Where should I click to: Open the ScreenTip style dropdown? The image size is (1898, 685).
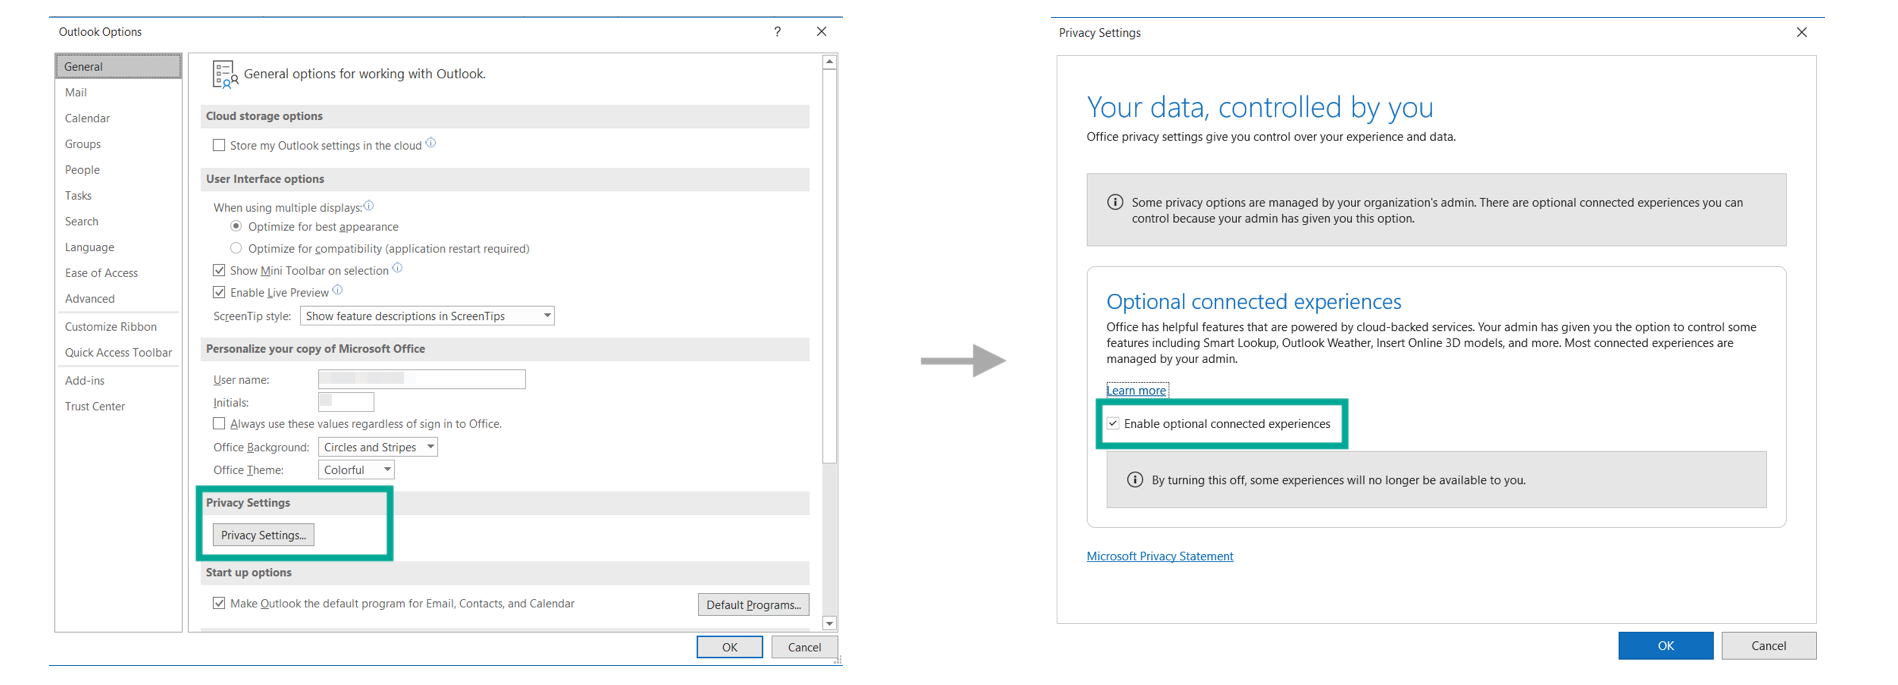click(427, 316)
